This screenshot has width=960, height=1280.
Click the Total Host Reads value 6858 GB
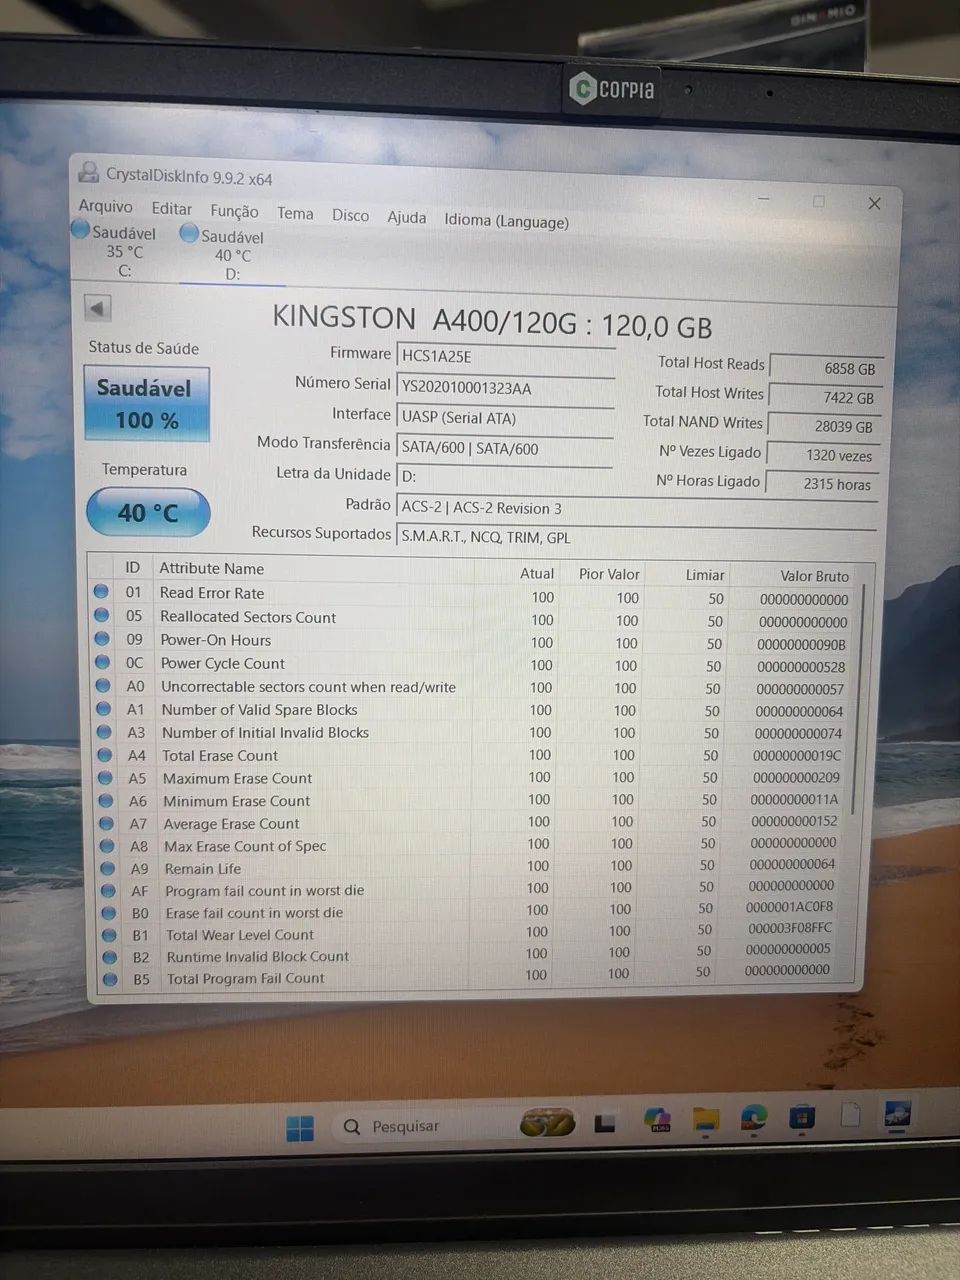point(827,368)
